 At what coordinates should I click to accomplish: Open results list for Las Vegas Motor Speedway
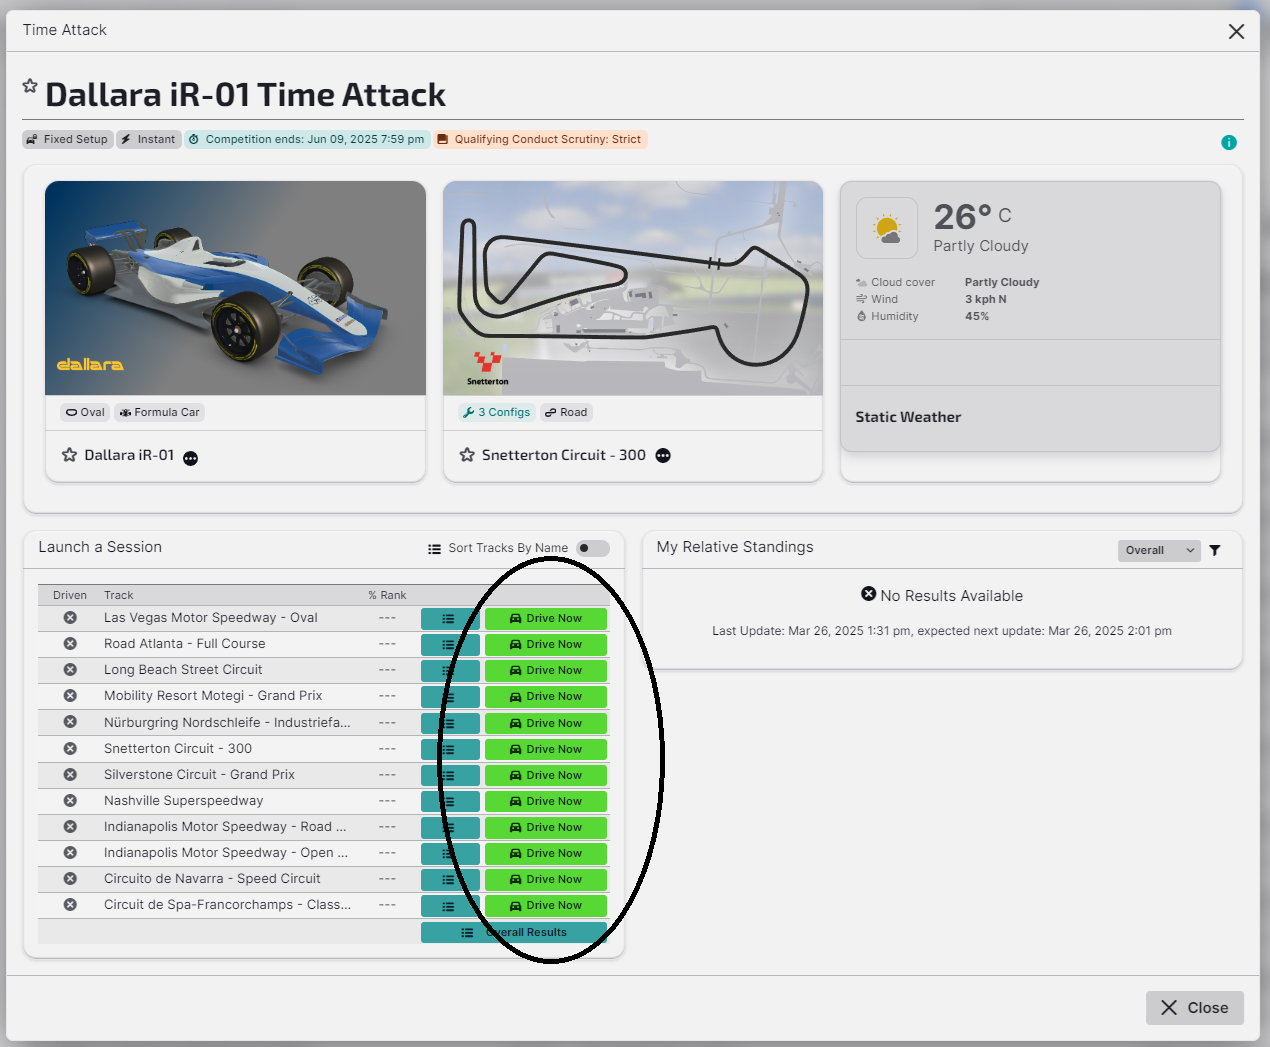(x=450, y=619)
